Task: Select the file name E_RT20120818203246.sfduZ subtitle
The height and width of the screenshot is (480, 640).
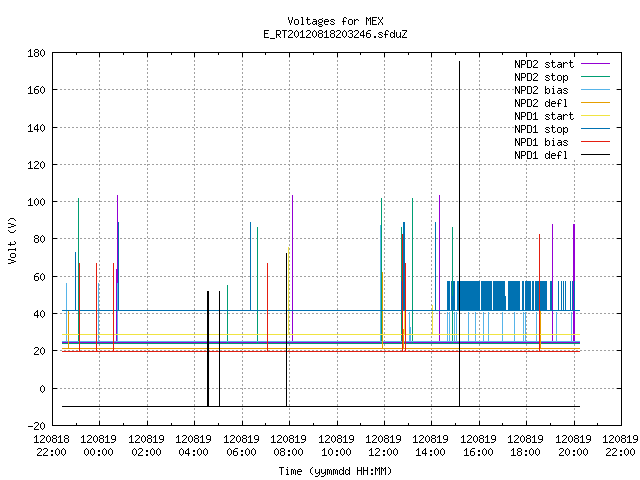Action: (x=335, y=34)
